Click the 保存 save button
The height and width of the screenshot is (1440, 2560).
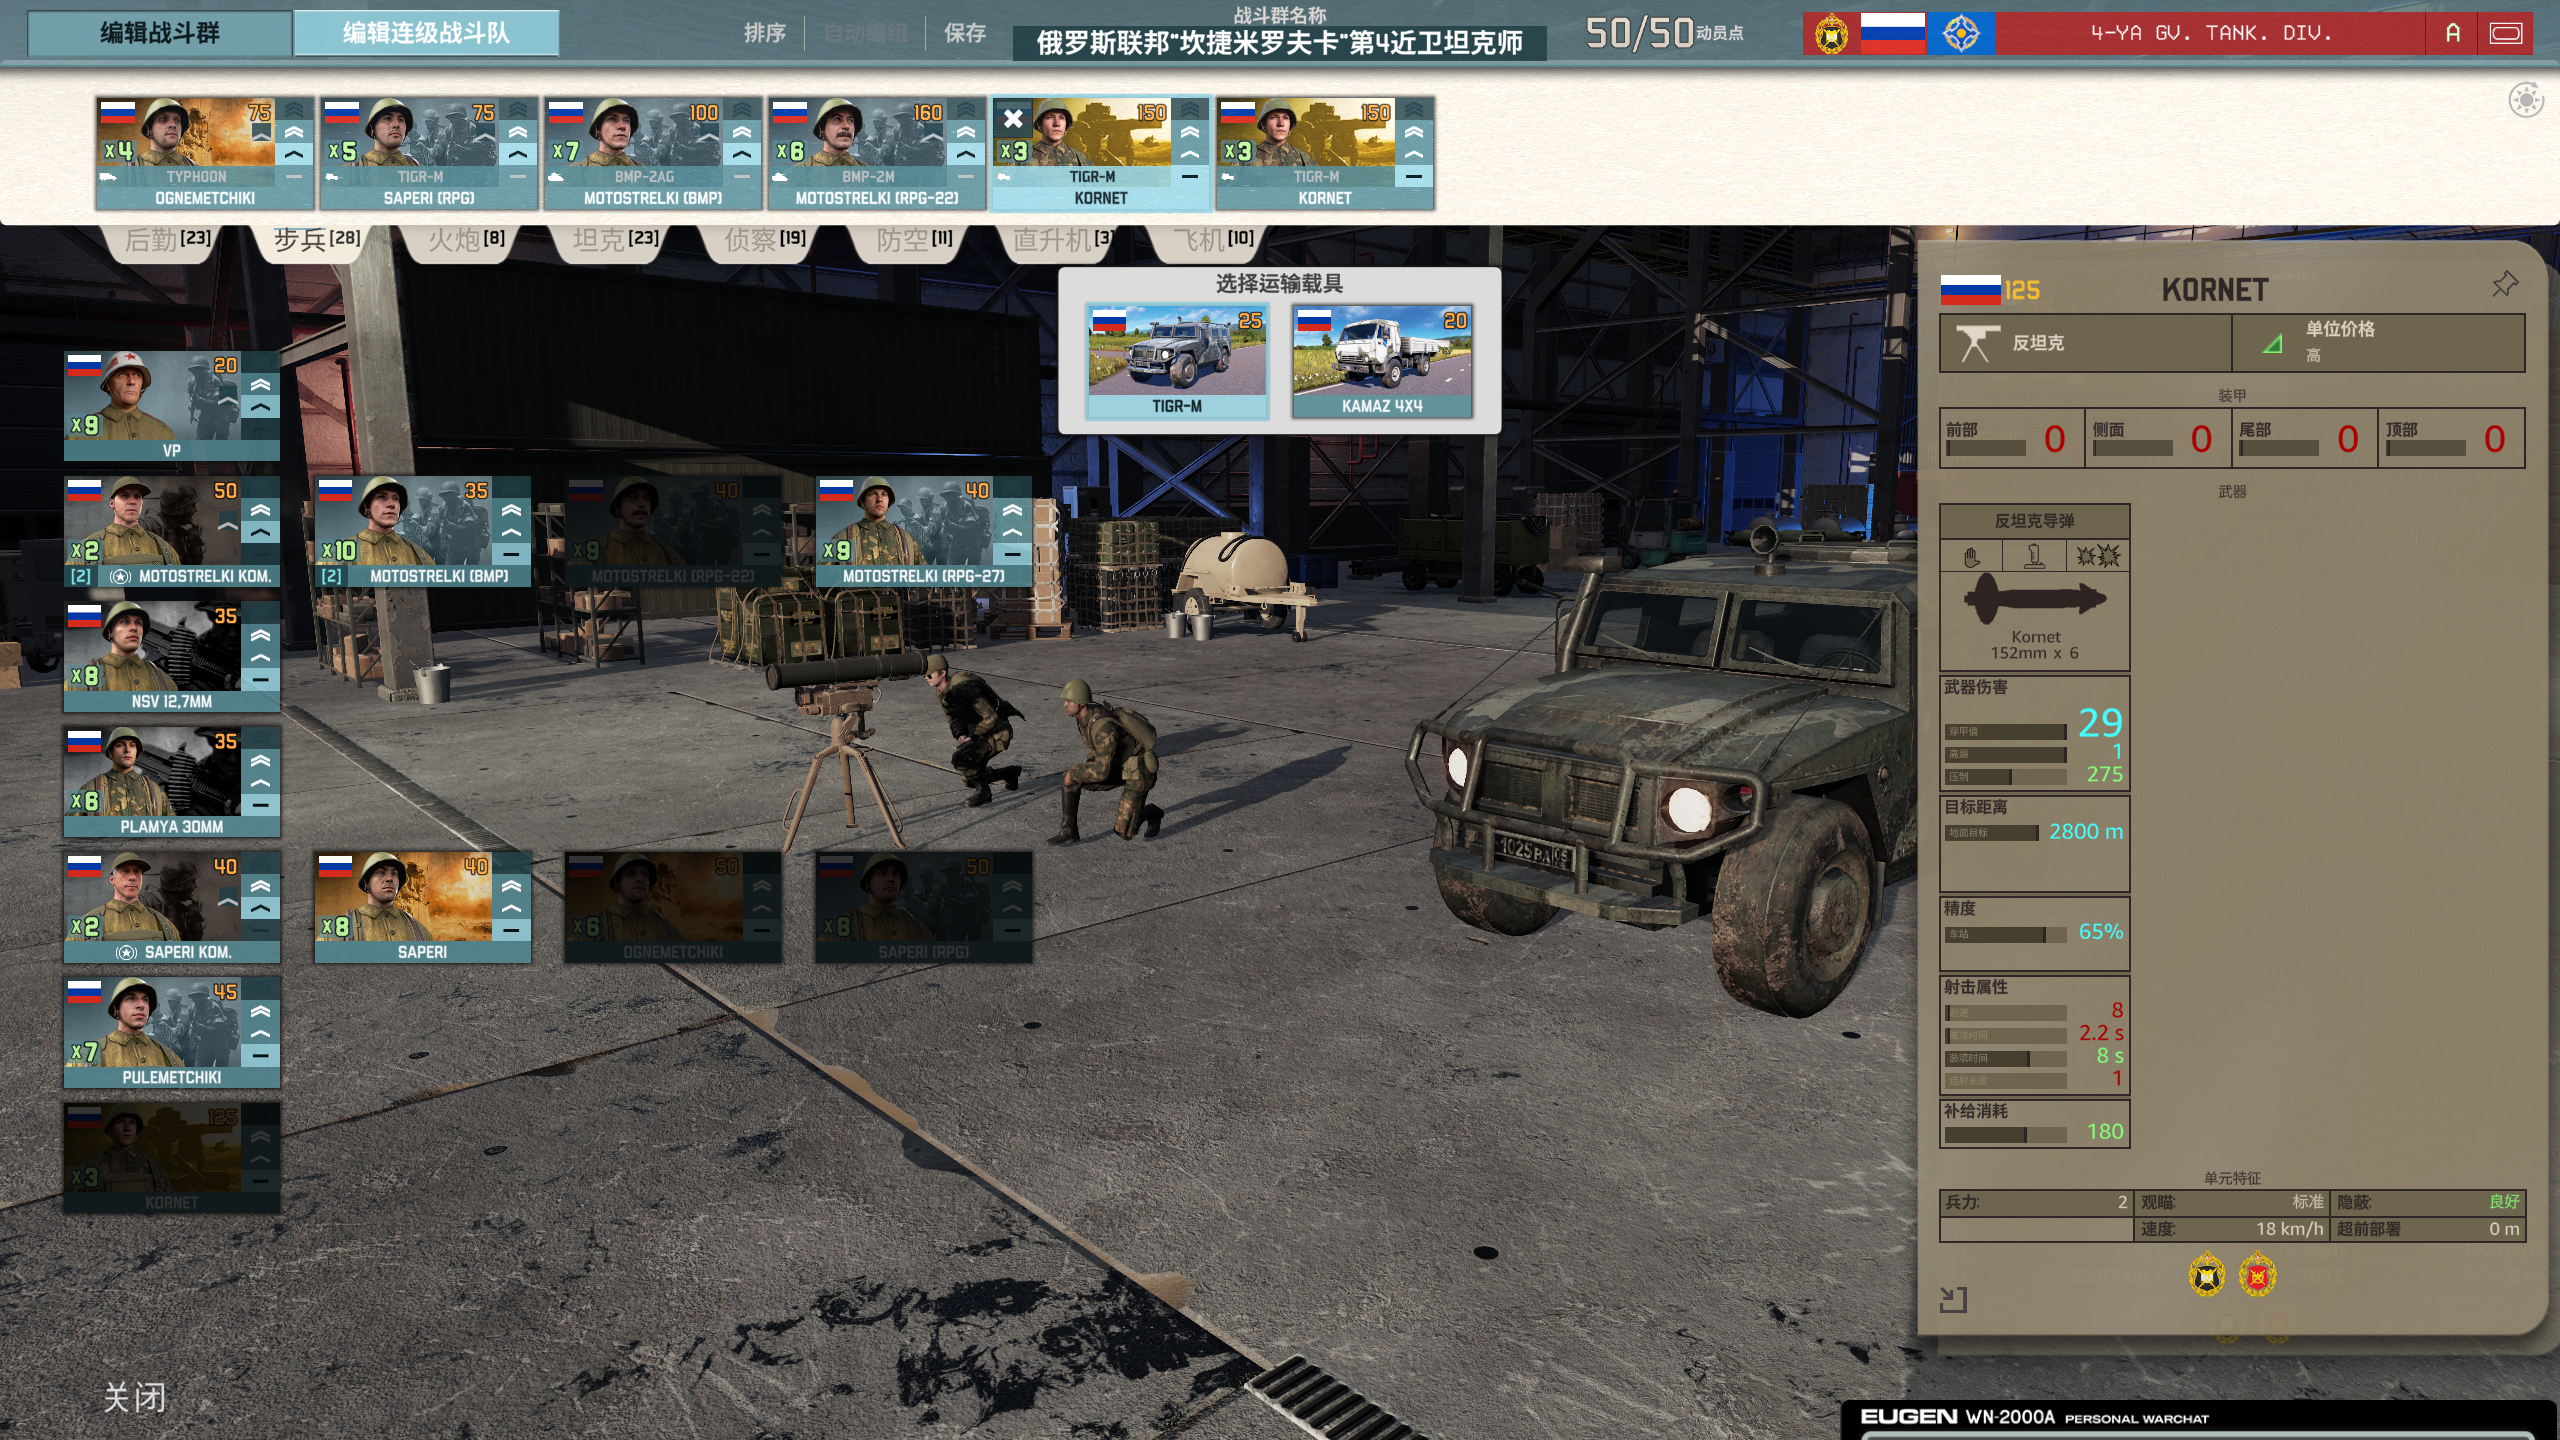coord(965,33)
